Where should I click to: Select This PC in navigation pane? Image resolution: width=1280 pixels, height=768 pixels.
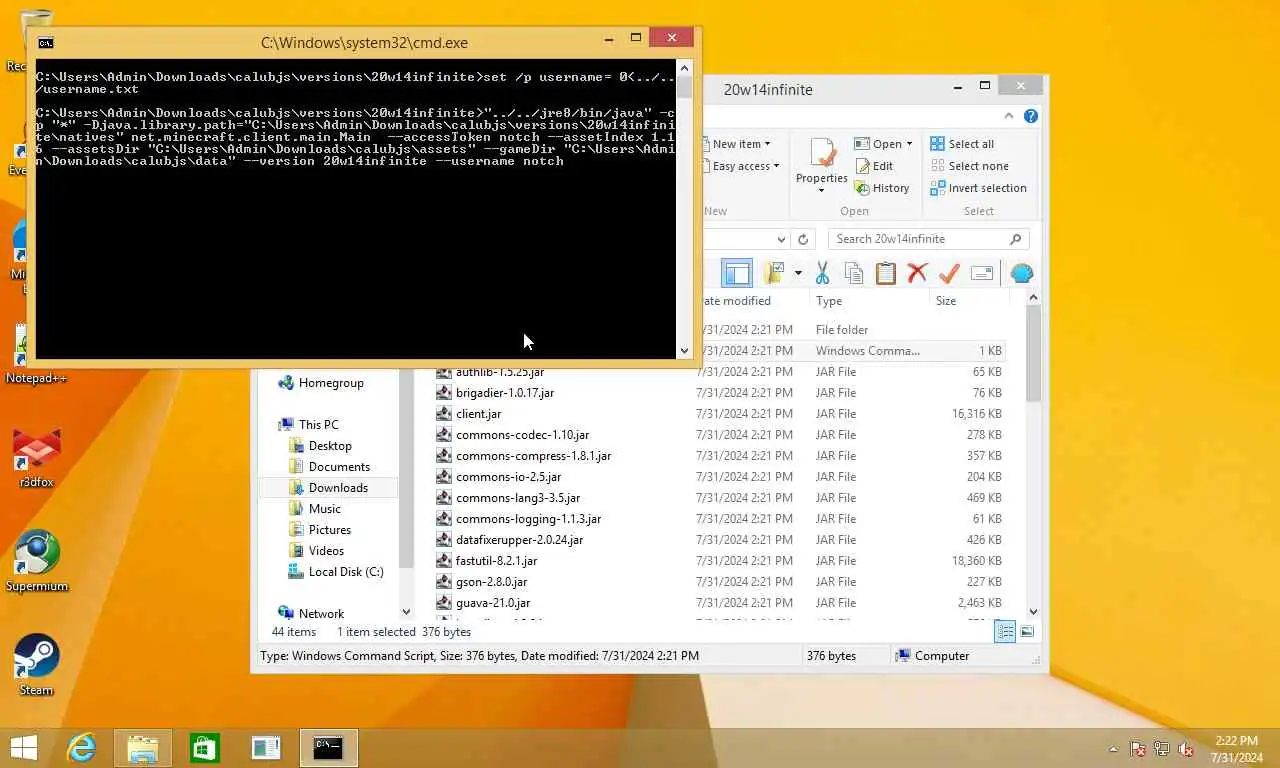click(x=319, y=425)
